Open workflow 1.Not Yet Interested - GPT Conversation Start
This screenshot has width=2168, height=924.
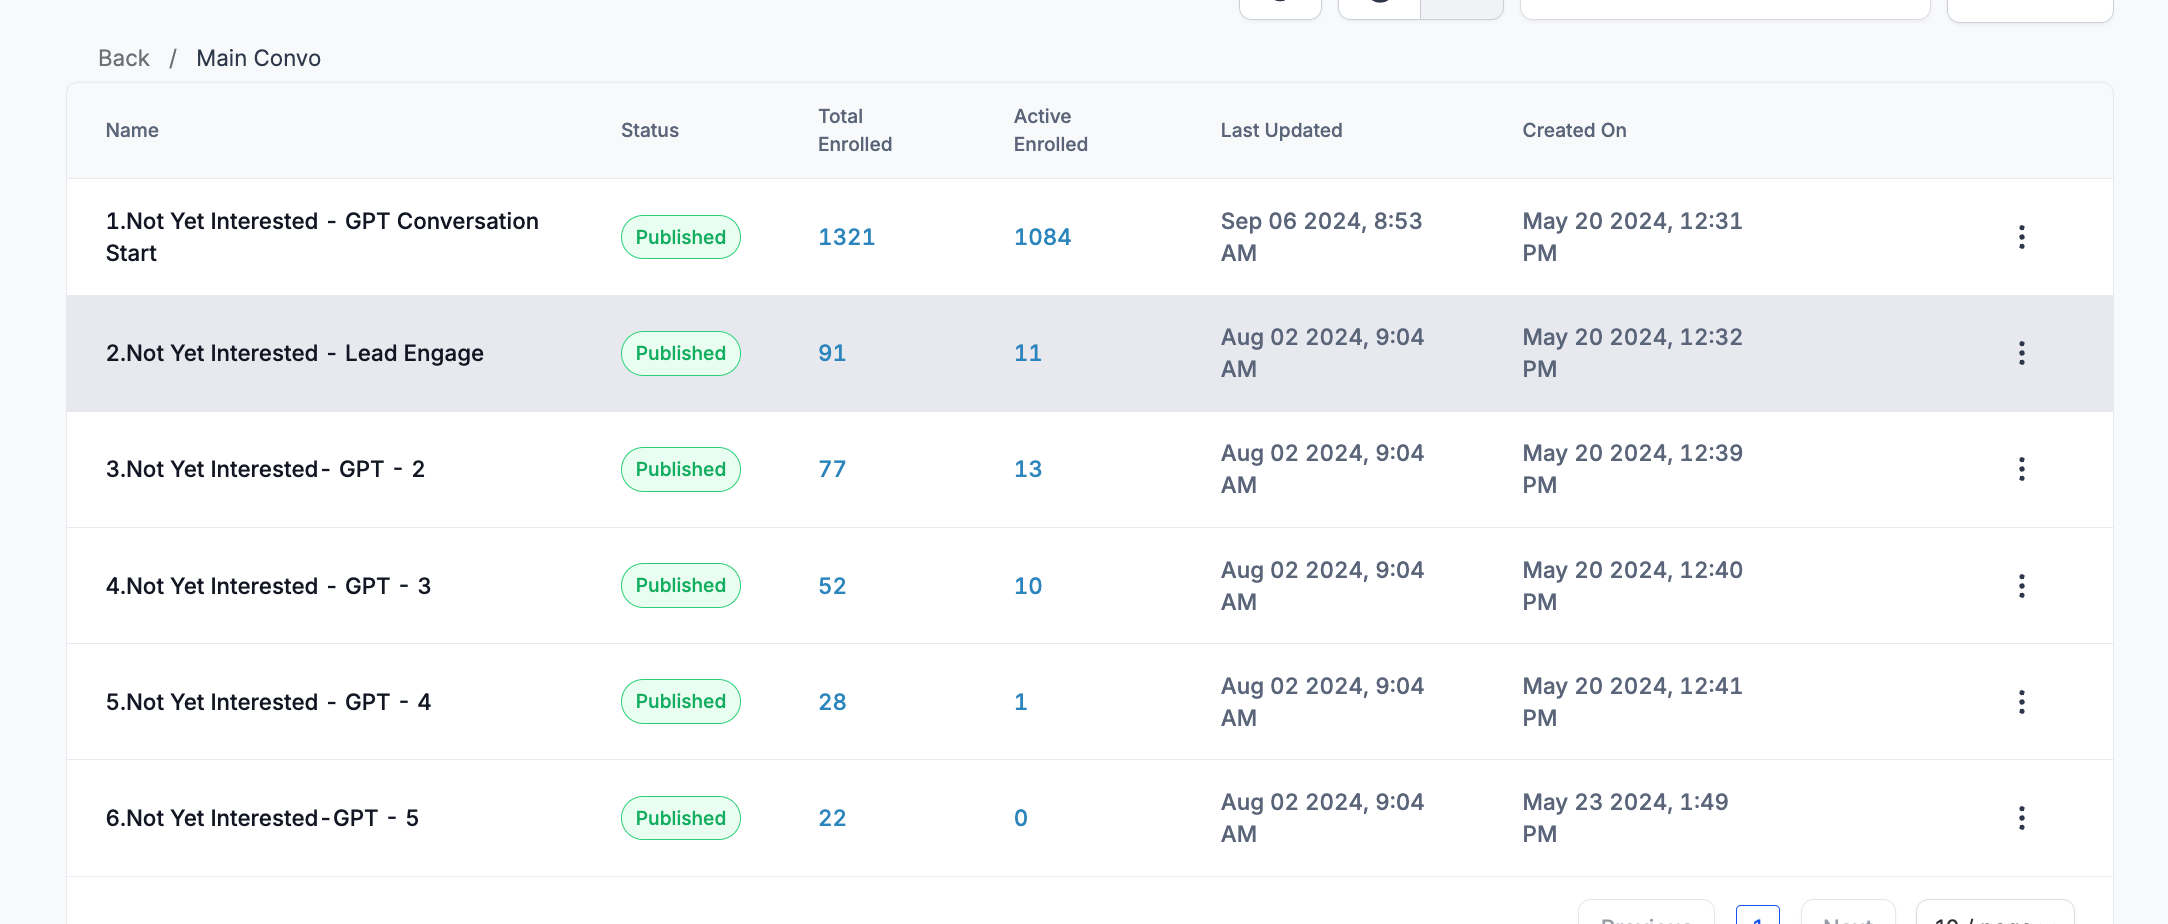322,237
